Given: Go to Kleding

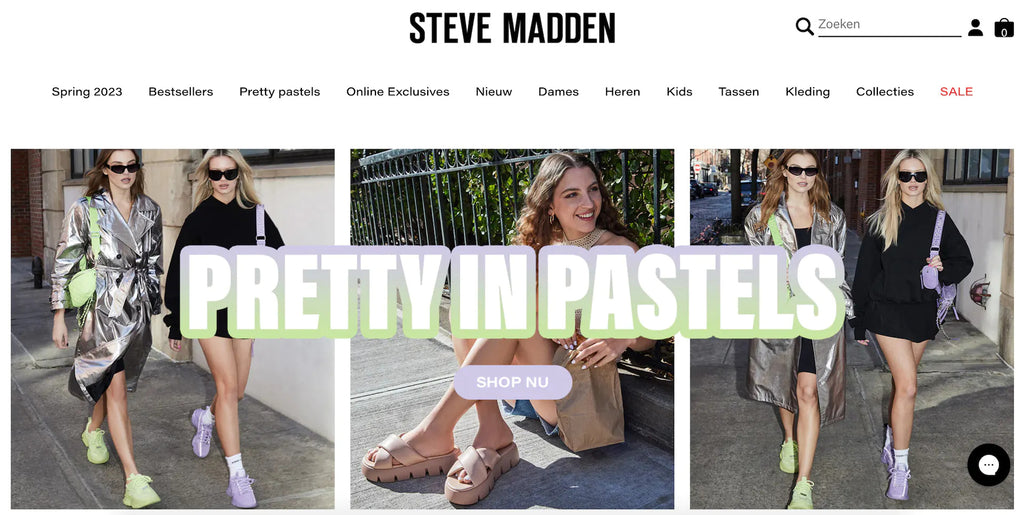Looking at the screenshot, I should 807,92.
